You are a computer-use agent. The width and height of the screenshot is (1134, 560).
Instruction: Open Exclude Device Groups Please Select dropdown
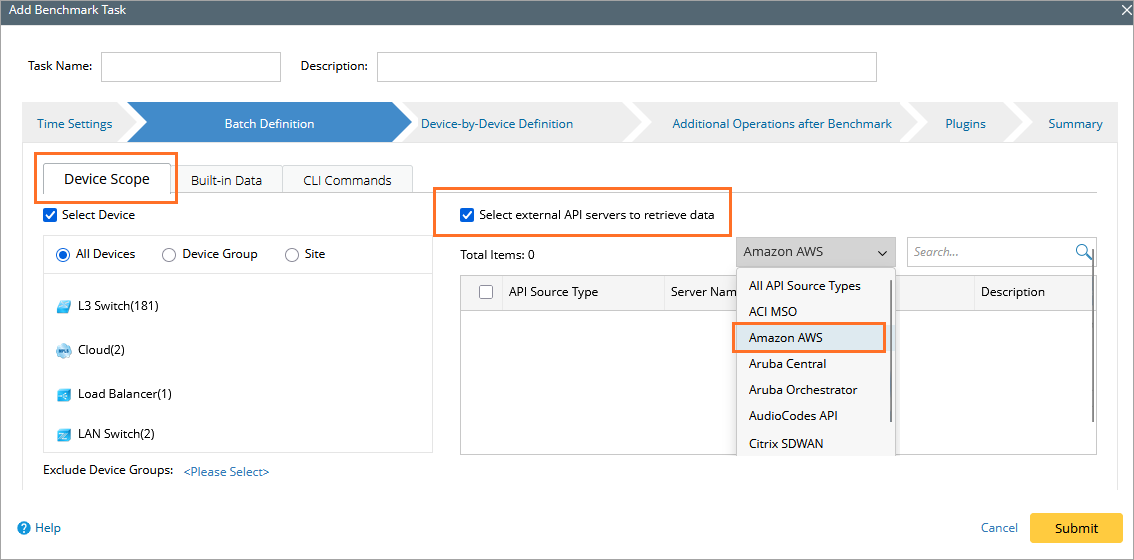coord(226,472)
